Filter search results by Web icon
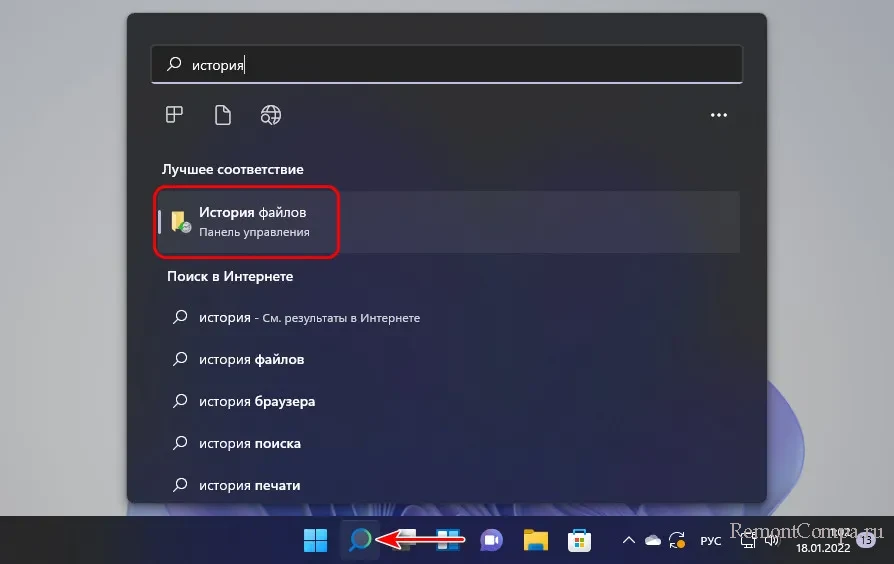The width and height of the screenshot is (894, 564). coord(270,115)
